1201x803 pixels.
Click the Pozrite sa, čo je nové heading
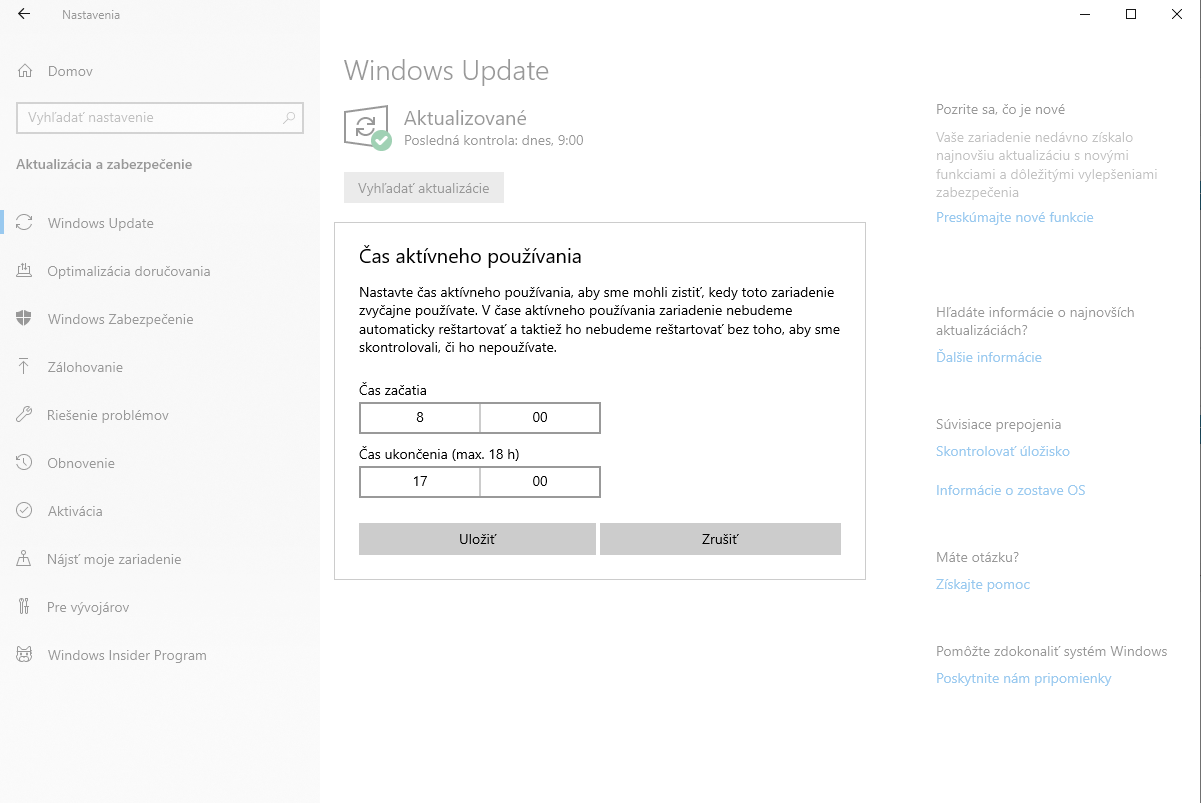[x=1001, y=109]
